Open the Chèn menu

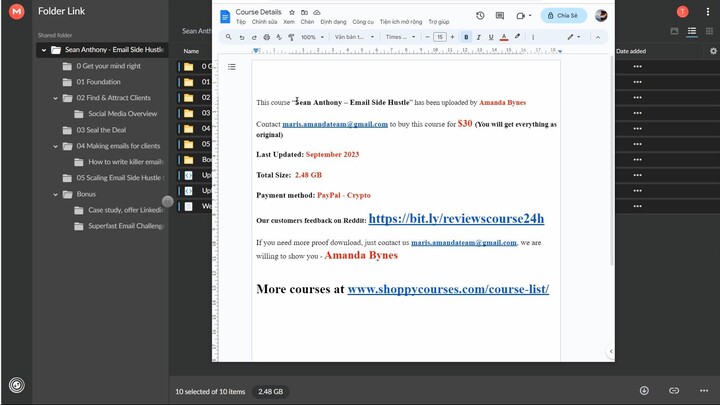[307, 21]
